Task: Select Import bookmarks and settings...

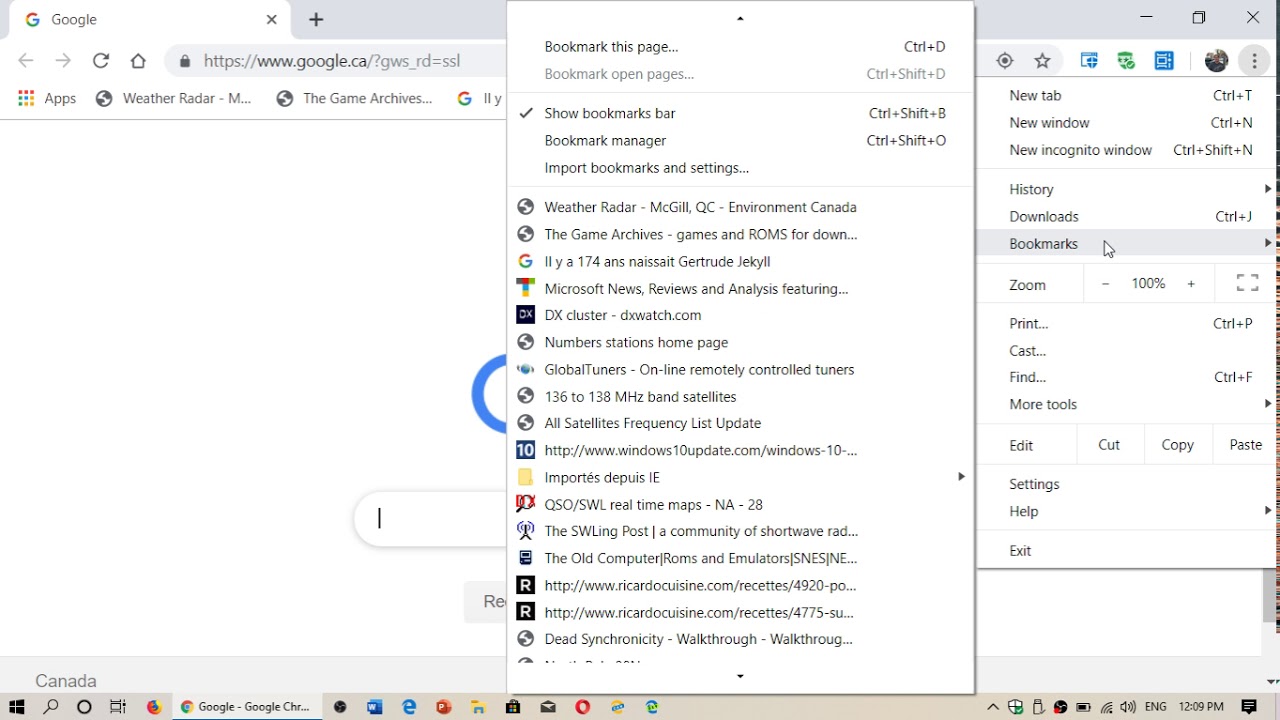Action: point(740,168)
